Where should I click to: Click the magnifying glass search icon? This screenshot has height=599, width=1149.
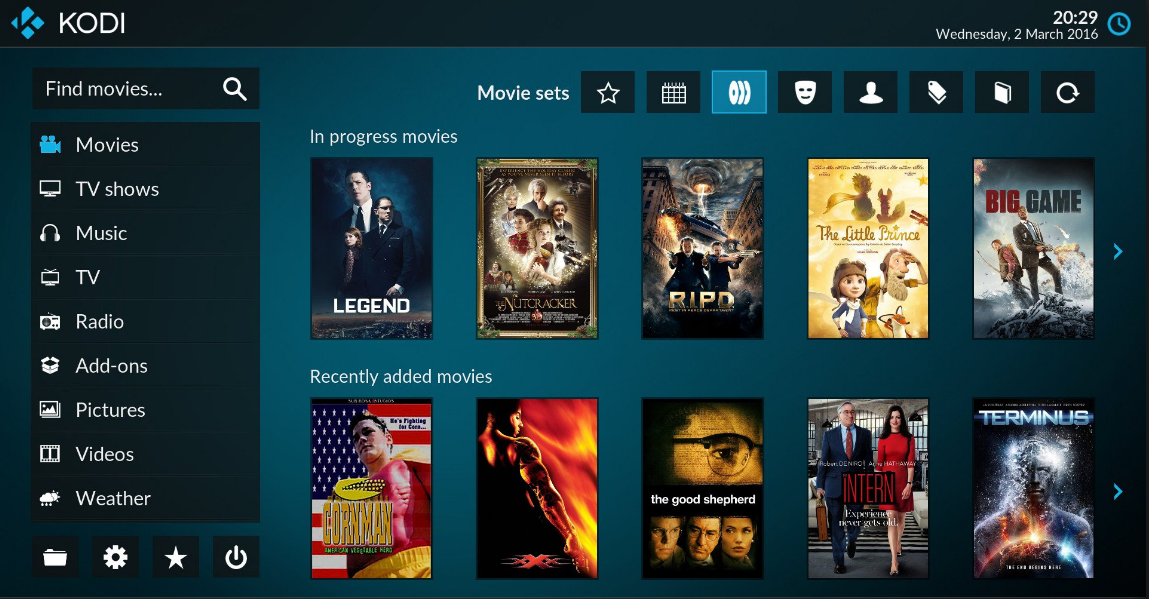pos(234,89)
